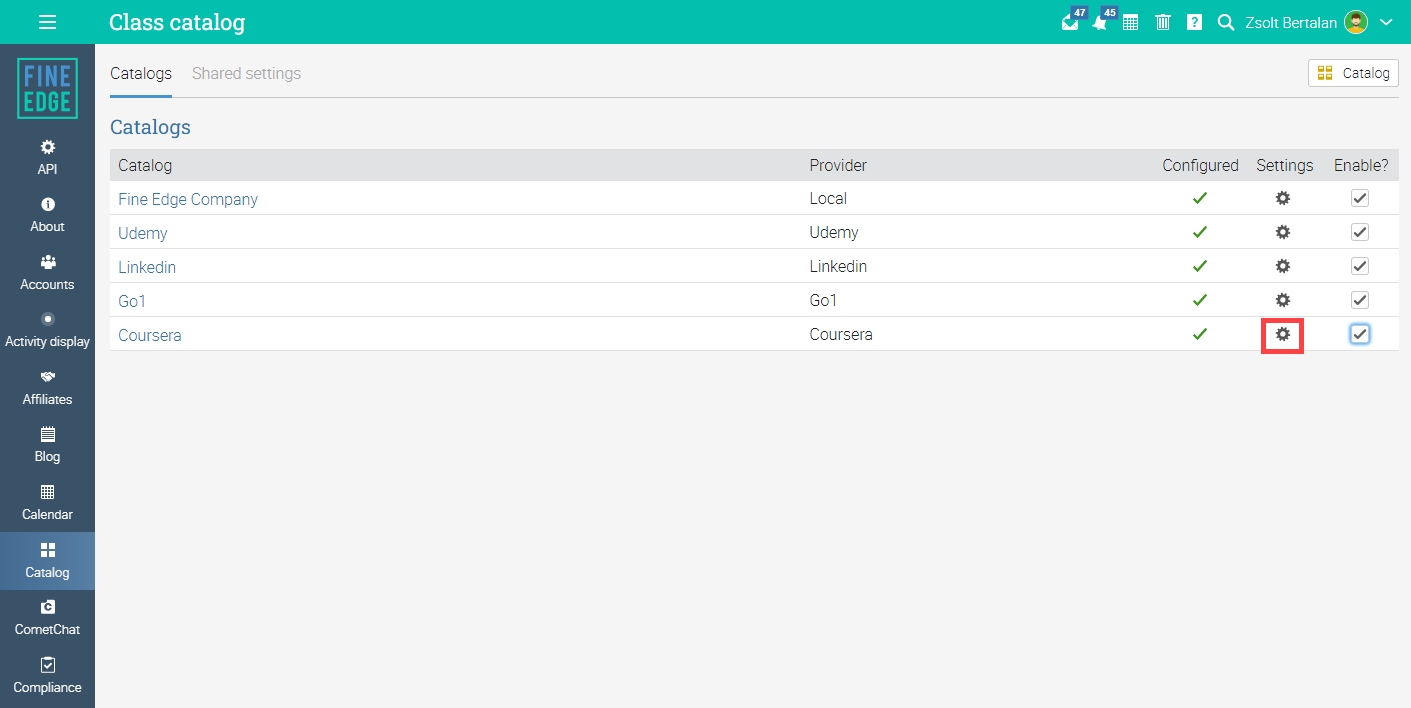This screenshot has height=708, width=1411.
Task: Open Blog in the sidebar
Action: [47, 445]
